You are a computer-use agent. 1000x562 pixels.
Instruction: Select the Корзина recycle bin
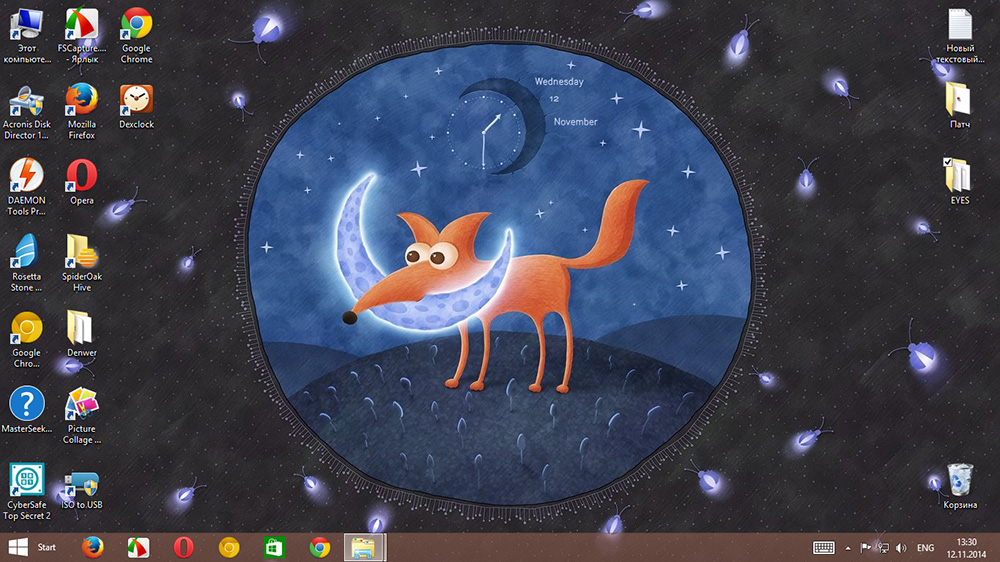pyautogui.click(x=960, y=486)
